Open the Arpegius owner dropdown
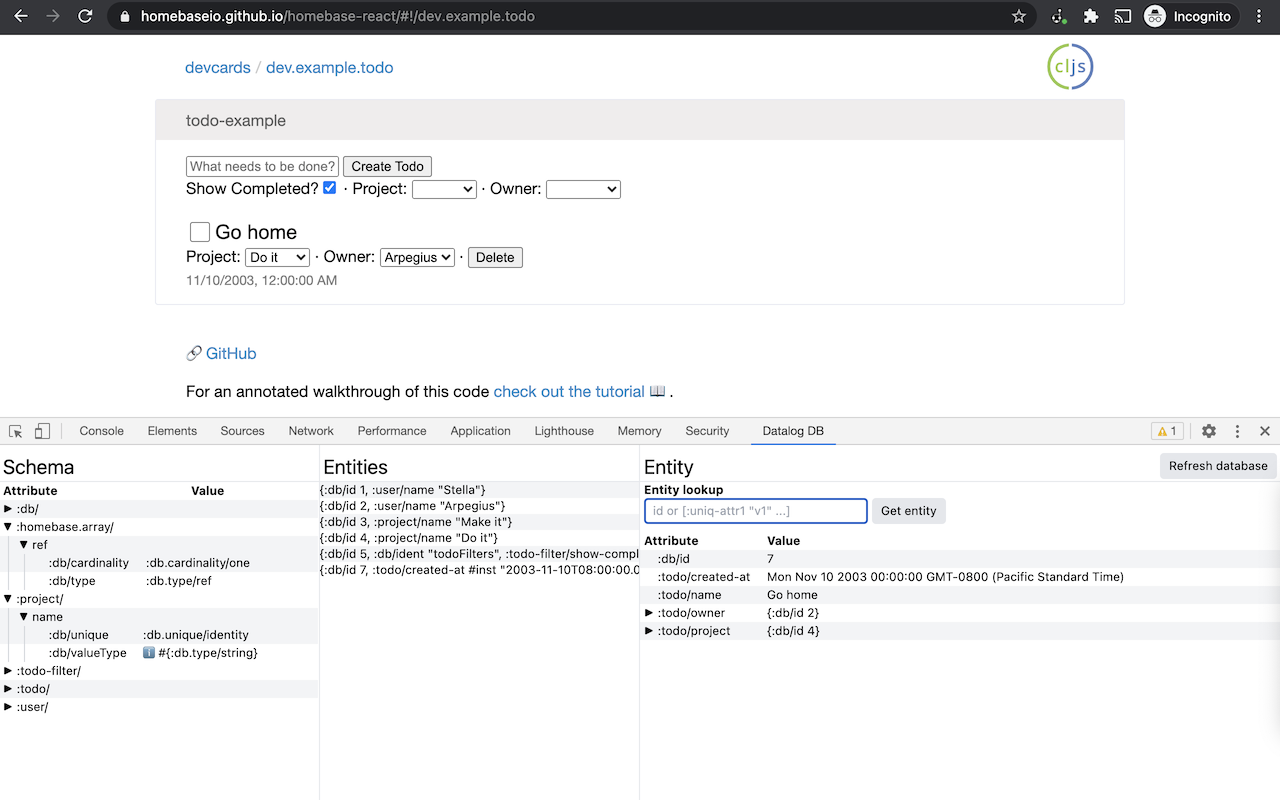This screenshot has height=800, width=1280. pos(417,257)
